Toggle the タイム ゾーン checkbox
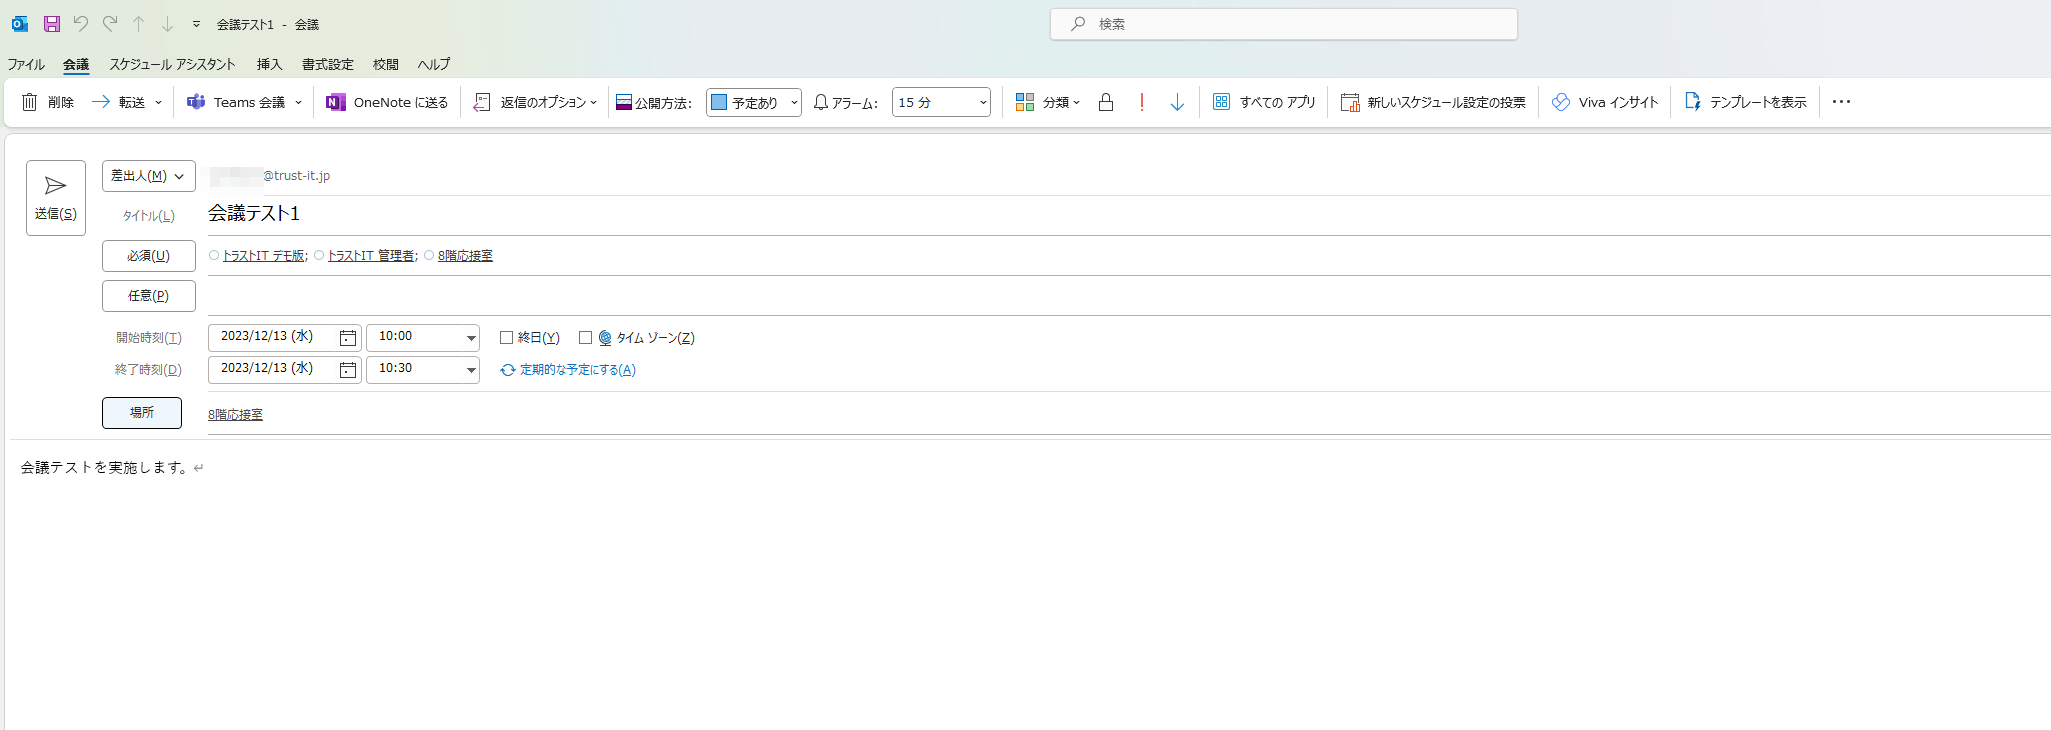The image size is (2051, 730). click(586, 338)
